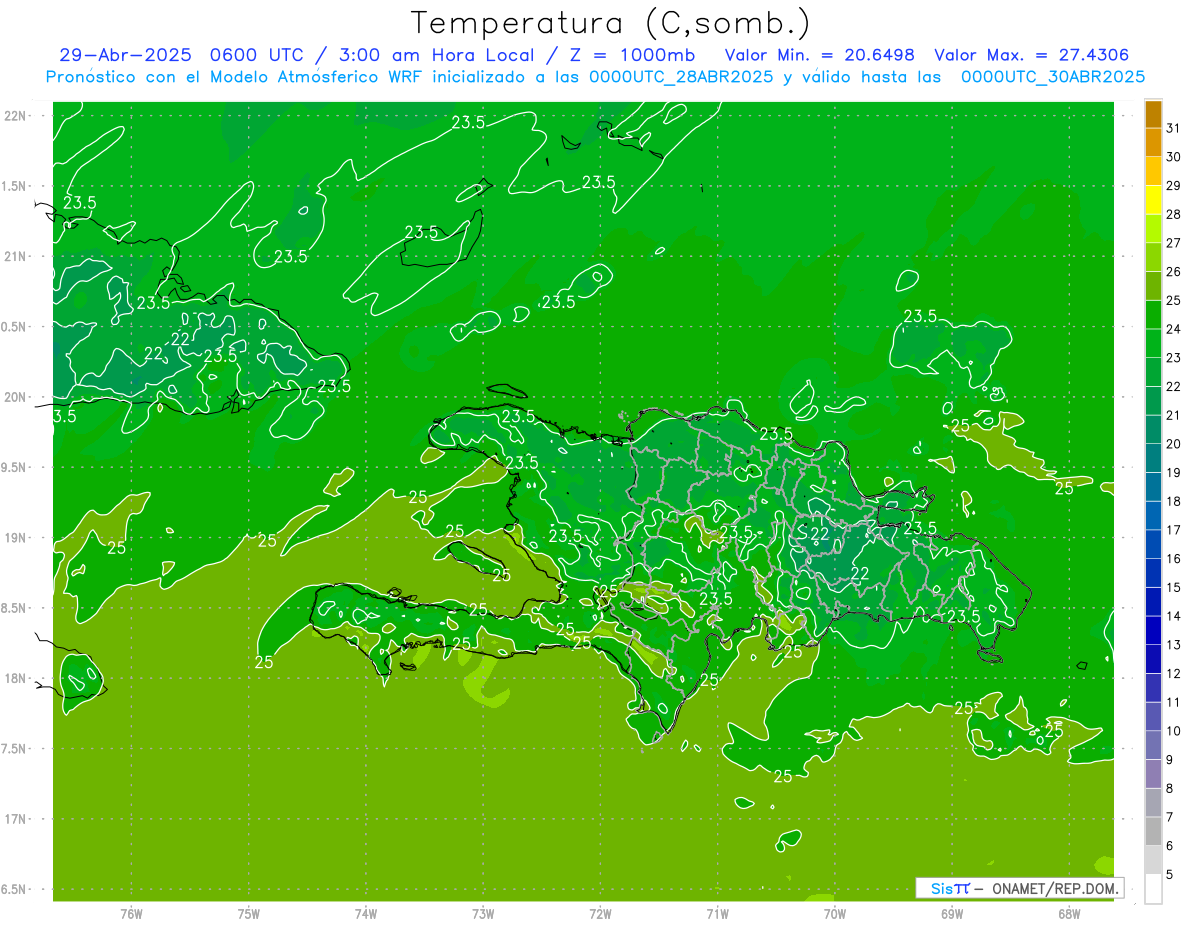Click the teal colorbar segment between 19 and 20
Viewport: 1200px width, 927px height.
coord(1153,458)
